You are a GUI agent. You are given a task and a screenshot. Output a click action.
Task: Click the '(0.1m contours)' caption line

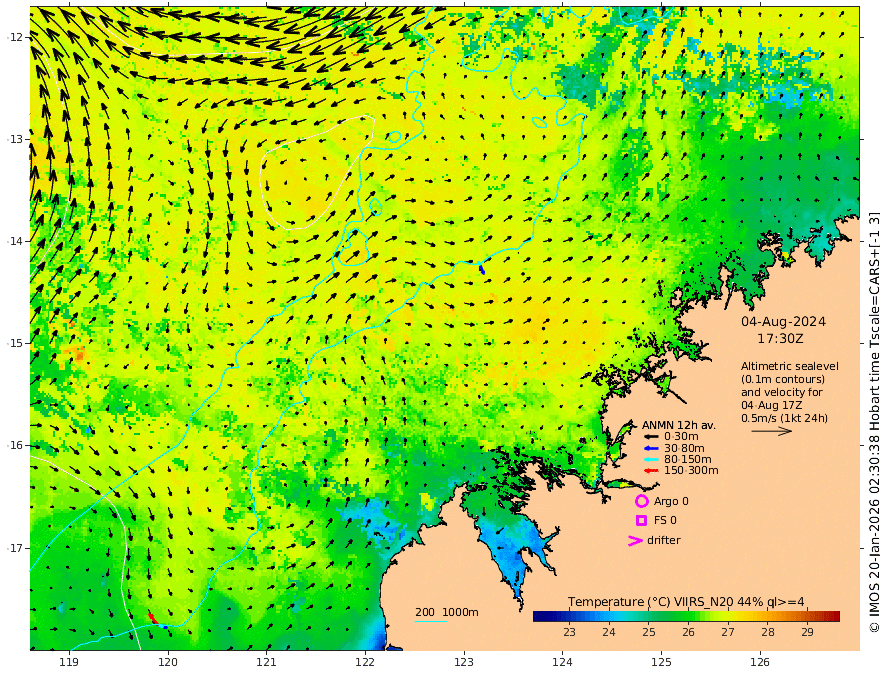click(783, 380)
